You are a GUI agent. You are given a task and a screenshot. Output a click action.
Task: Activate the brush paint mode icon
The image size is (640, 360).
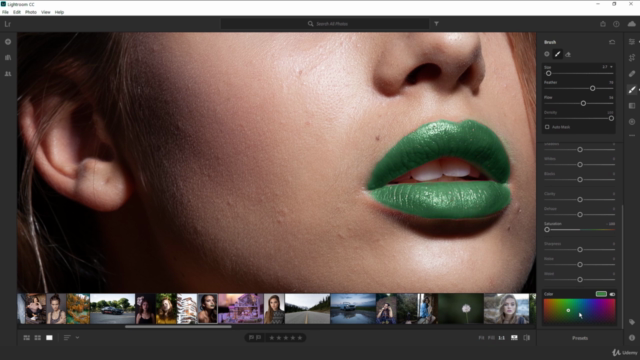(558, 54)
